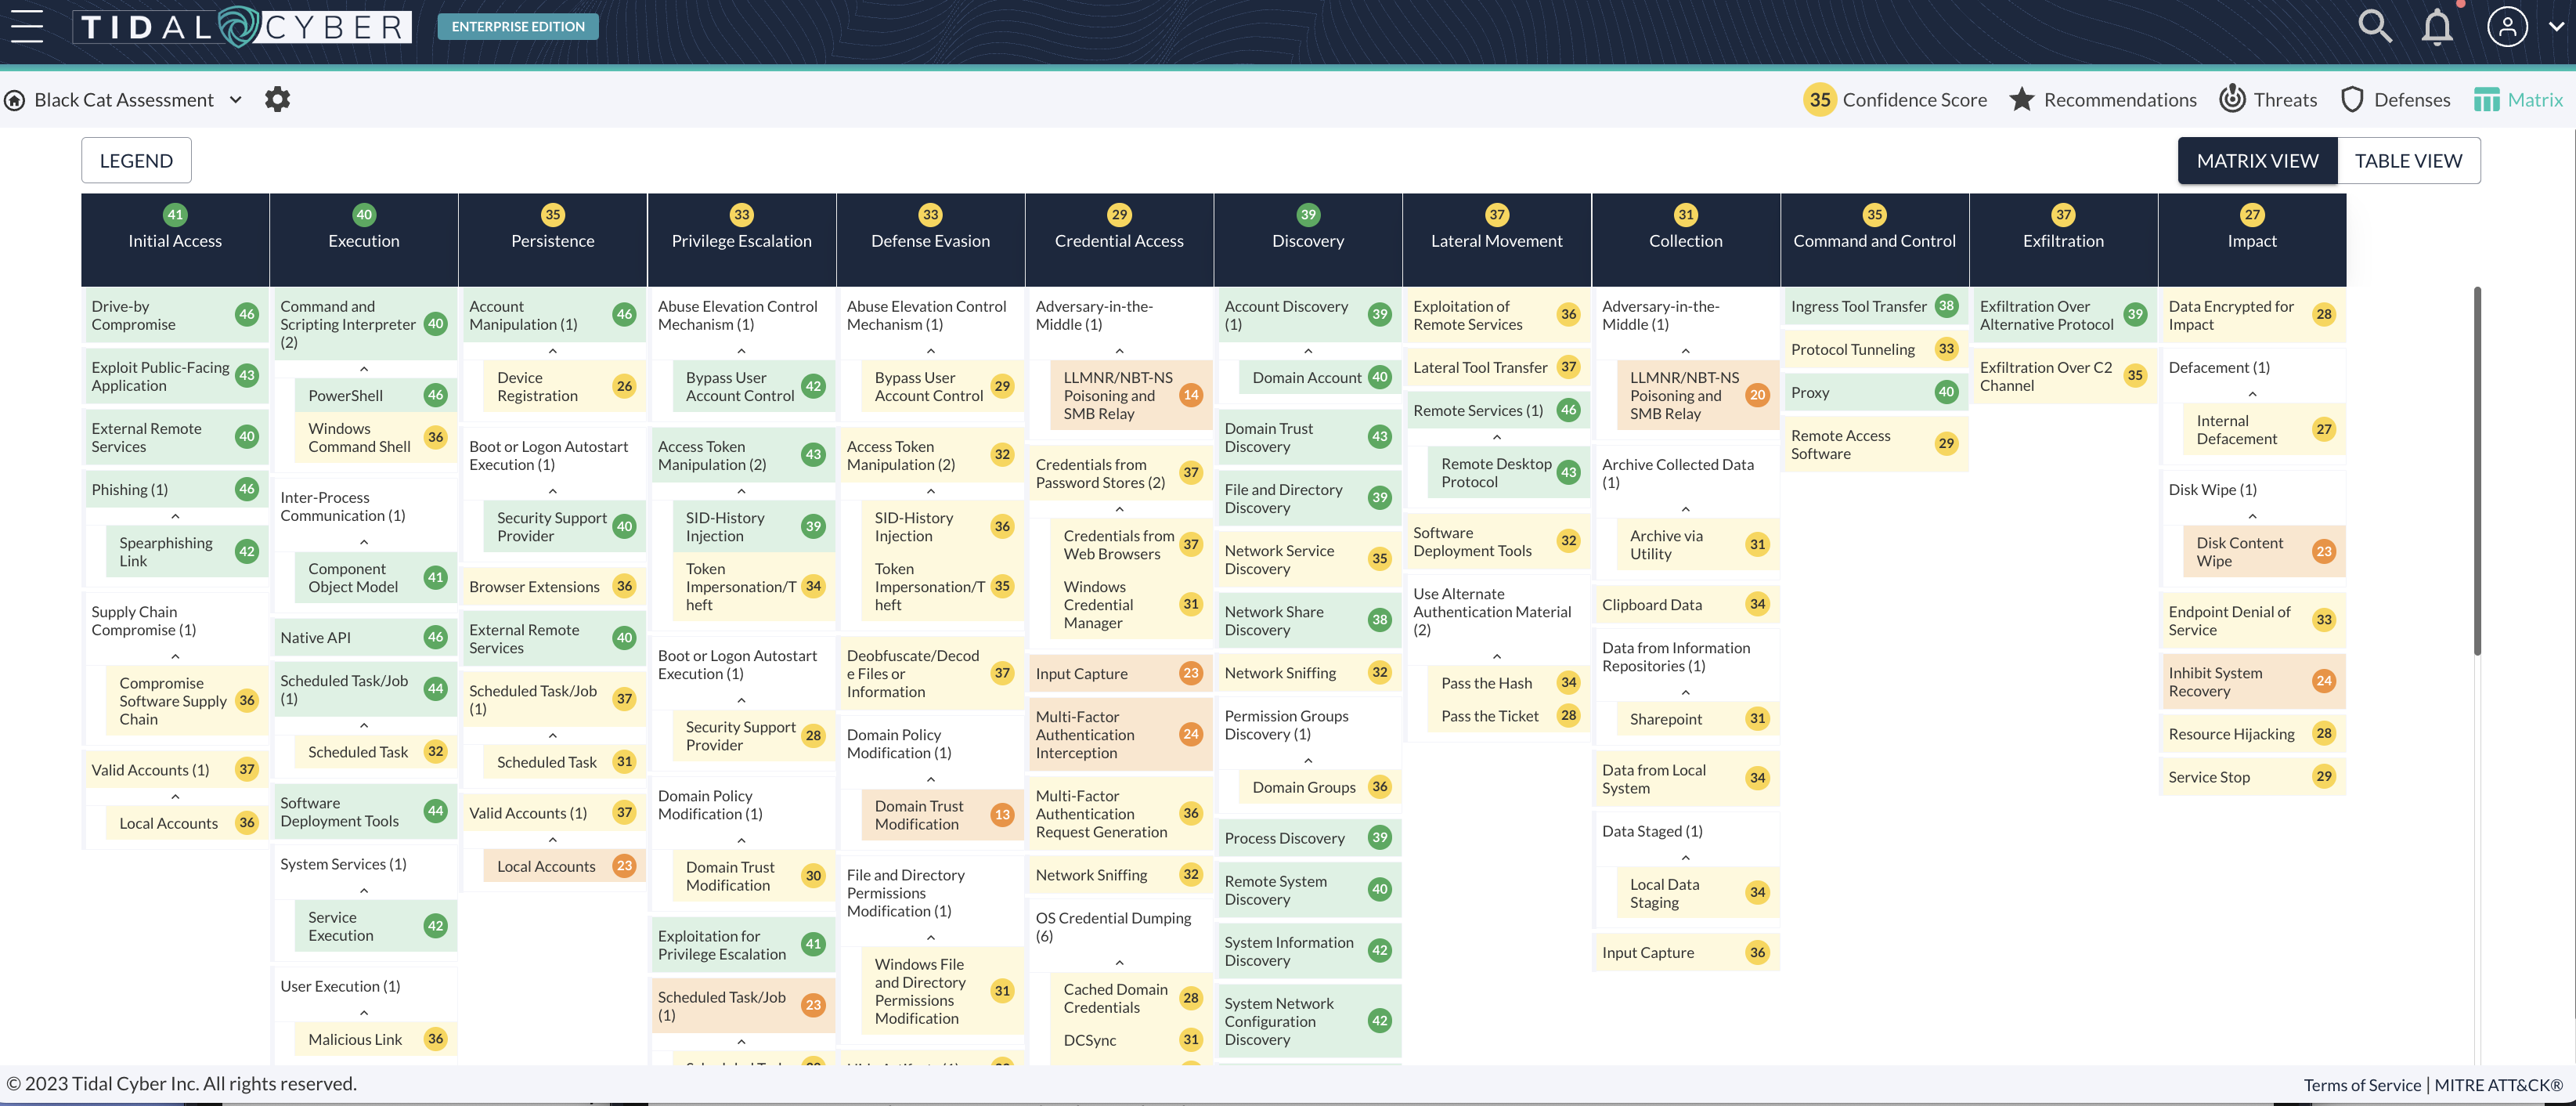Viewport: 2576px width, 1106px height.
Task: Click the home icon beside Black Cat Assessment
Action: [15, 100]
